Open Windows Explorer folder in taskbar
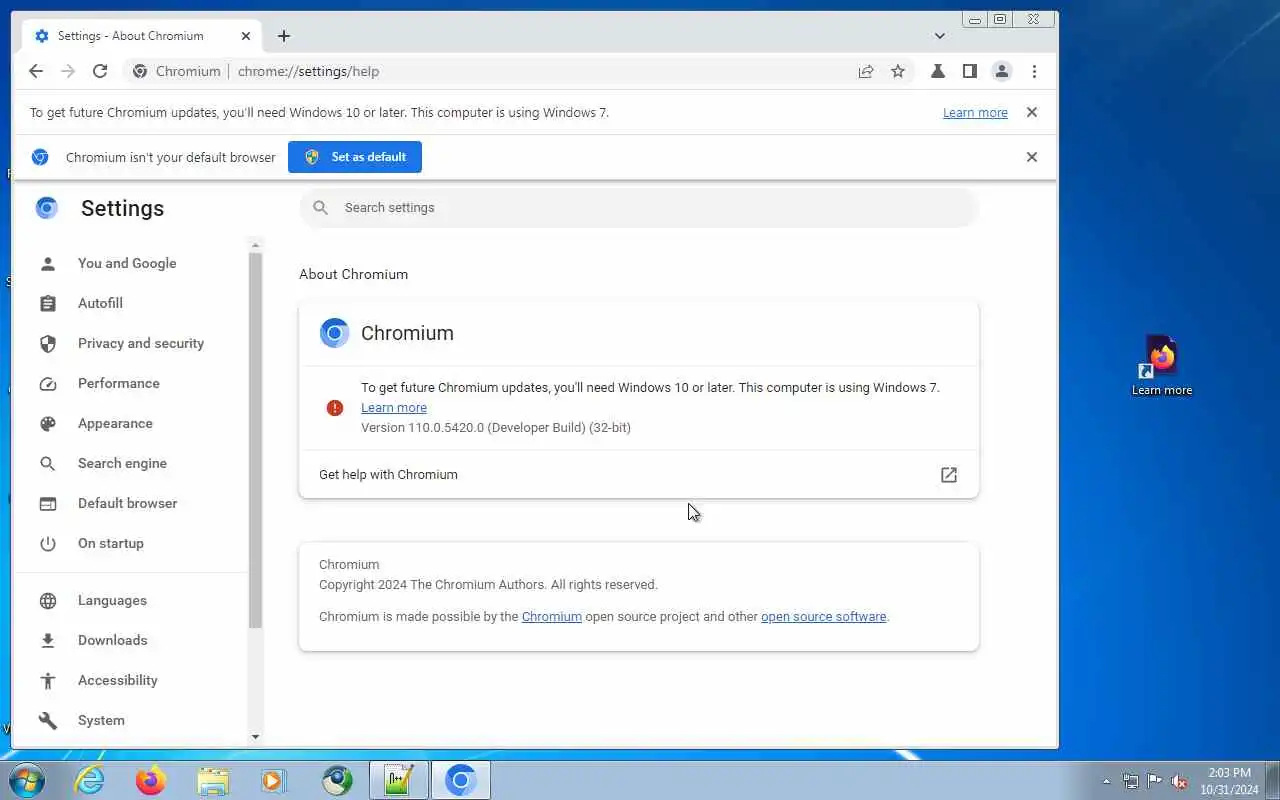This screenshot has height=800, width=1280. click(x=213, y=780)
